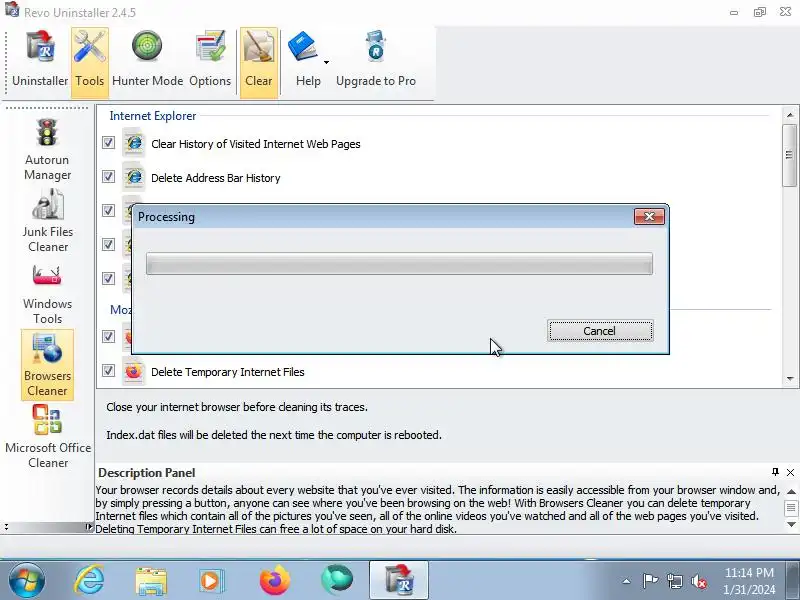The image size is (800, 600).
Task: Launch Internet Explorer from the taskbar
Action: point(89,580)
